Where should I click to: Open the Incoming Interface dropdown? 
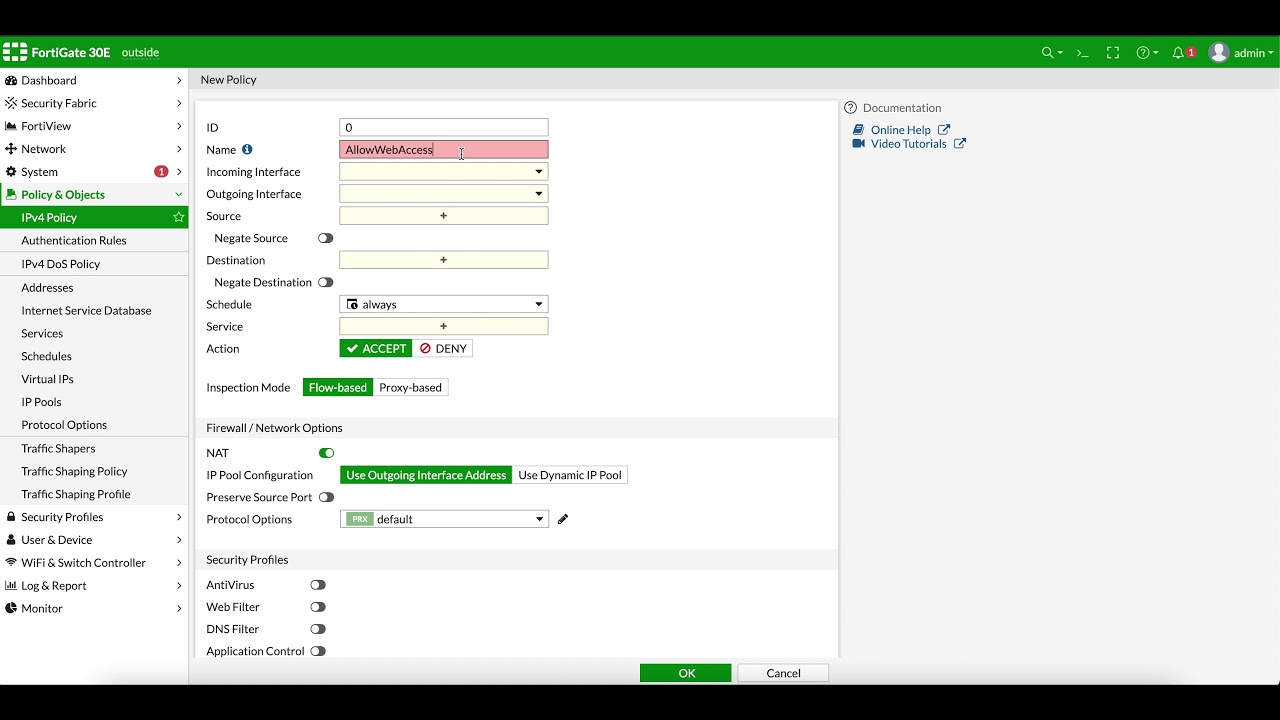(444, 172)
